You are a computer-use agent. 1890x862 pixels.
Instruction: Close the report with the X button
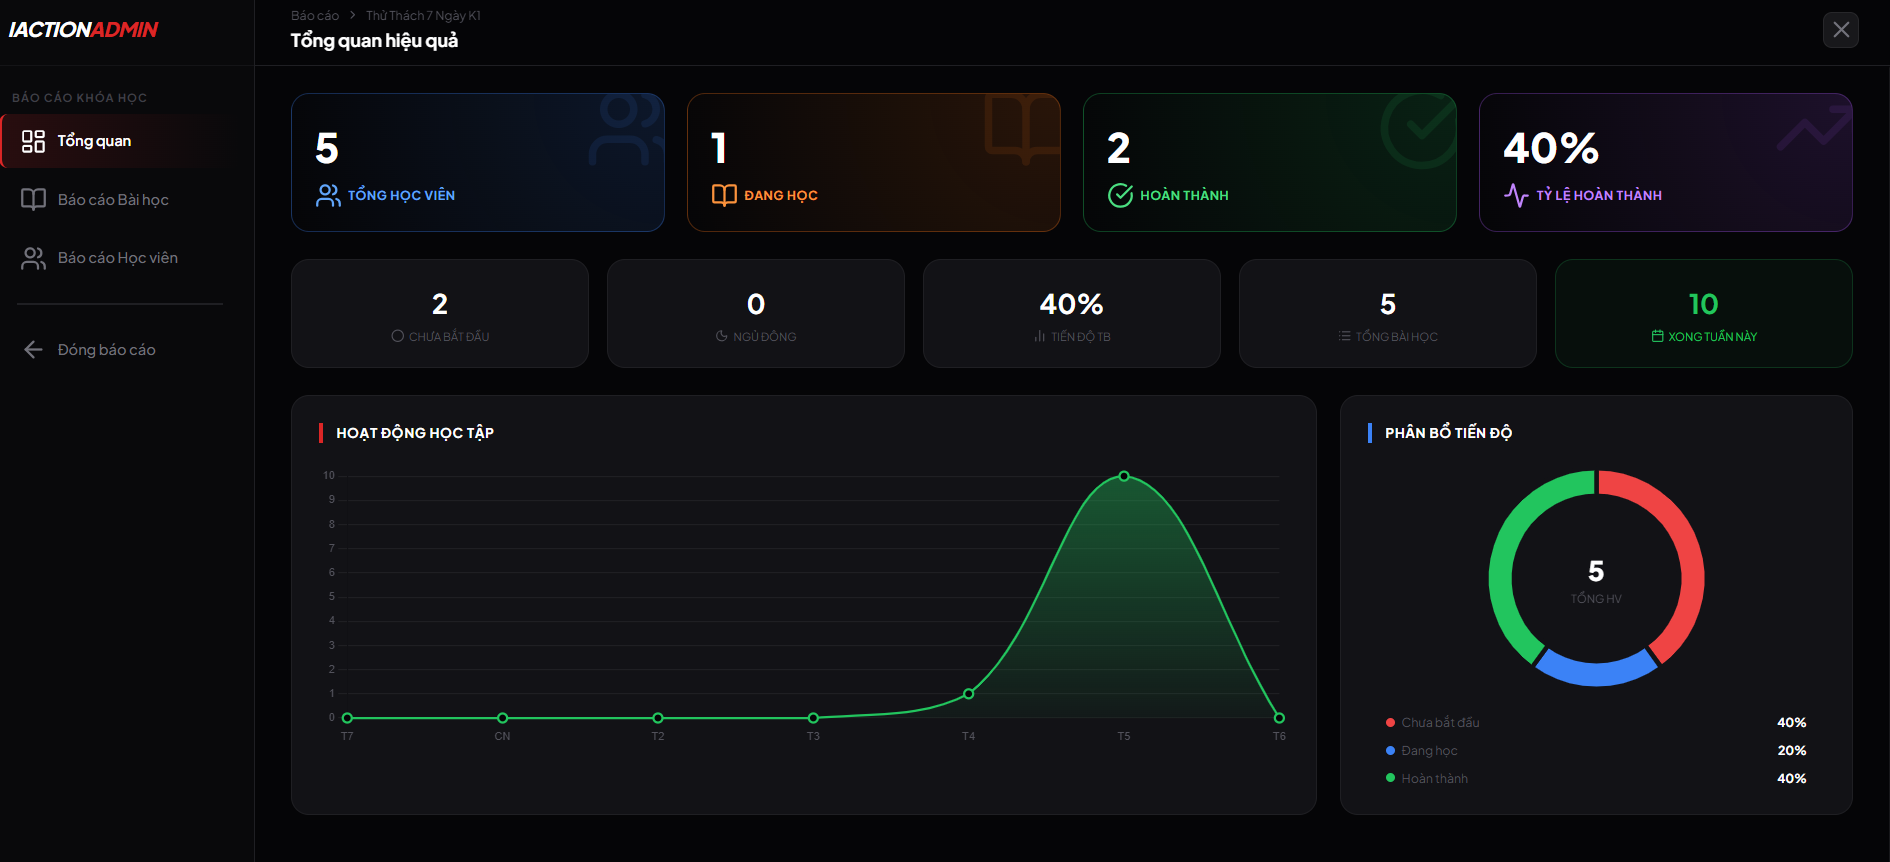[1840, 30]
